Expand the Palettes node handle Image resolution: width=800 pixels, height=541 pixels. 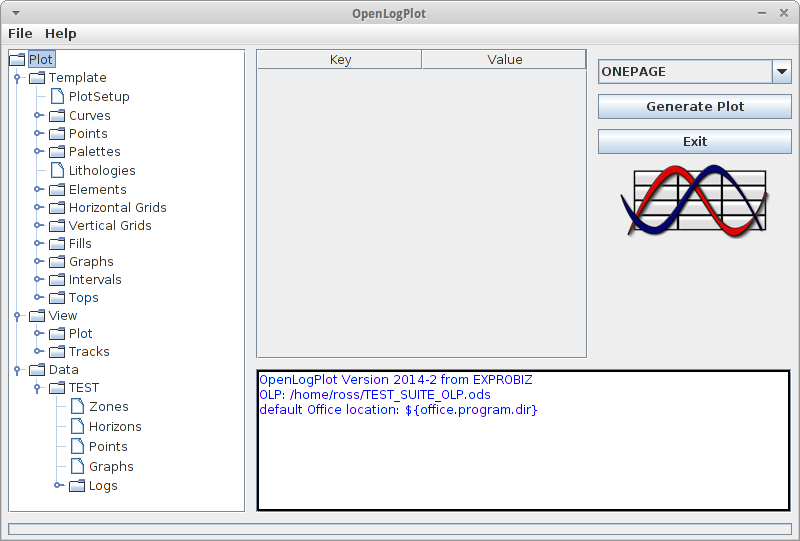pyautogui.click(x=37, y=151)
